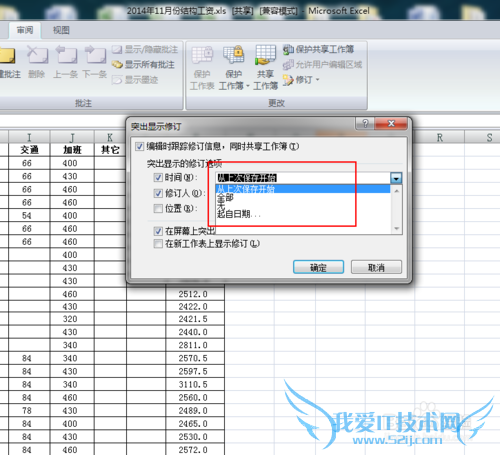Toggle track changes while editing checkbox
The width and height of the screenshot is (500, 455).
[x=139, y=146]
